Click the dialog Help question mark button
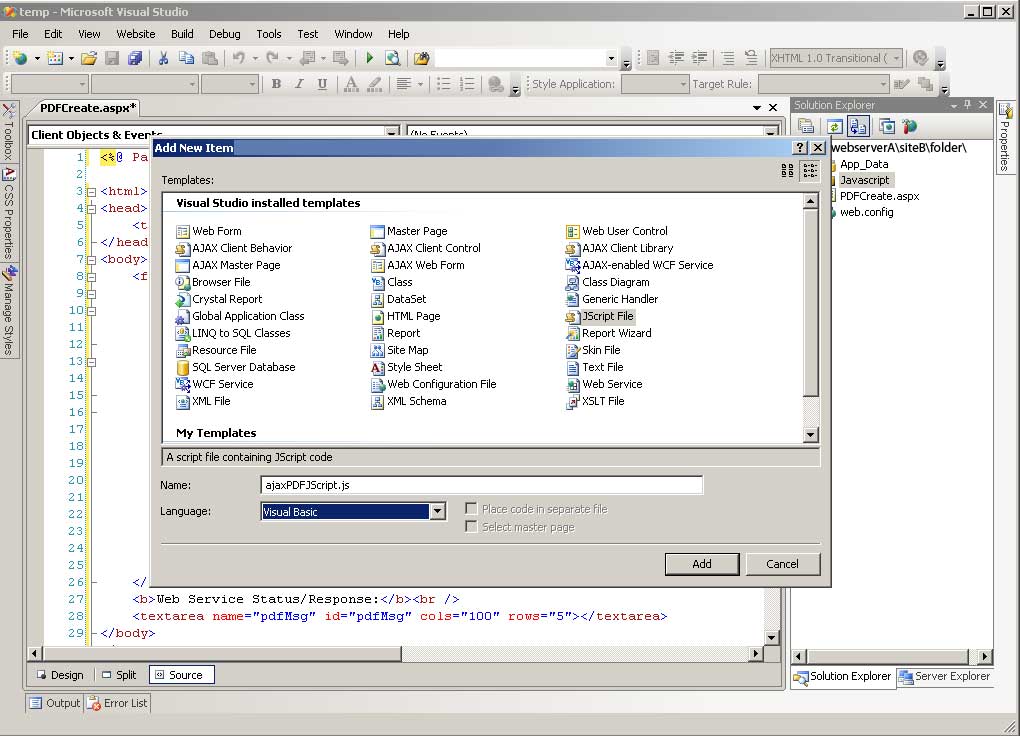 tap(801, 148)
